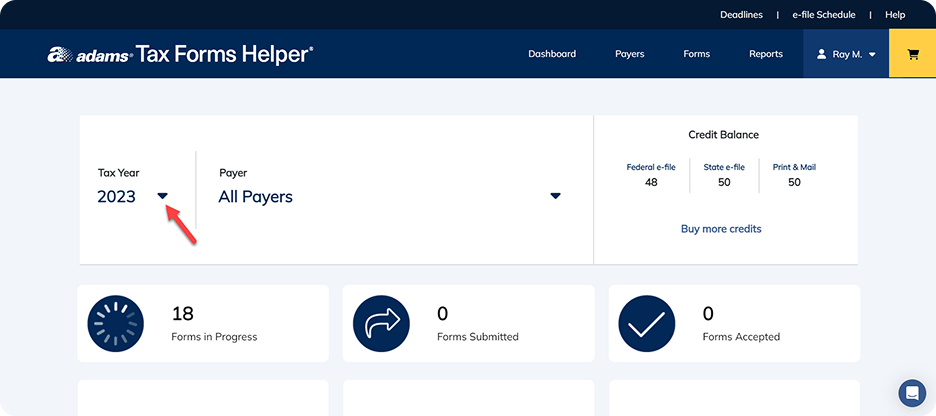Open the Forms navigation item
The width and height of the screenshot is (936, 416).
tap(697, 54)
